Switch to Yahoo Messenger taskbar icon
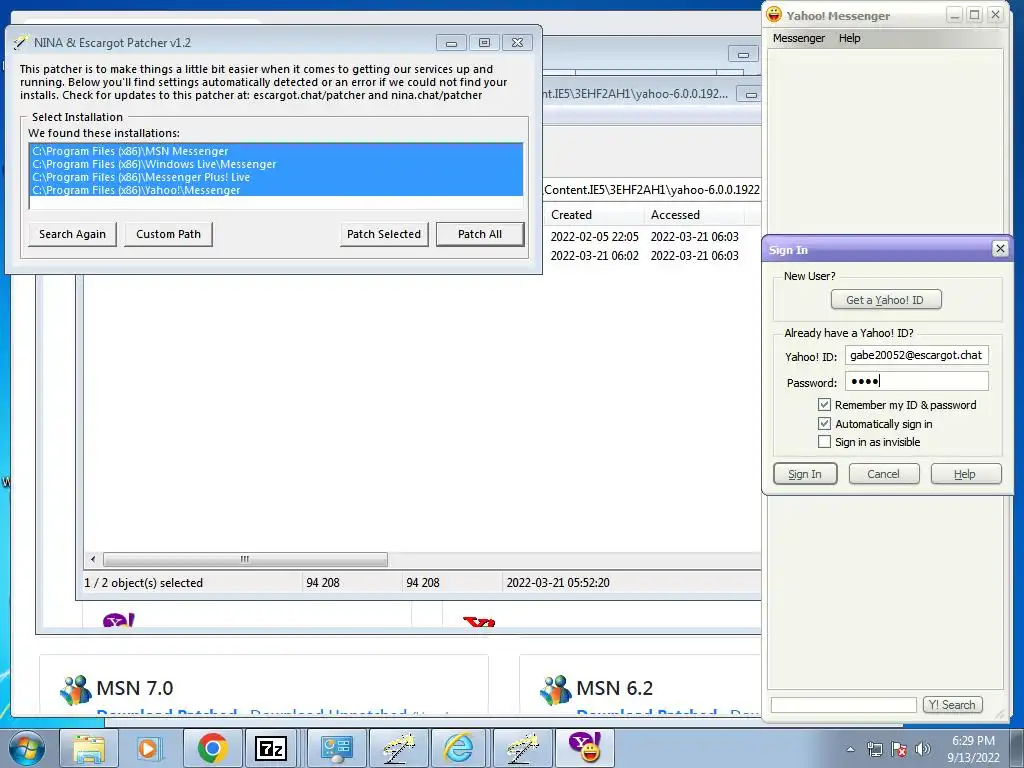Viewport: 1024px width, 768px height. pyautogui.click(x=584, y=748)
